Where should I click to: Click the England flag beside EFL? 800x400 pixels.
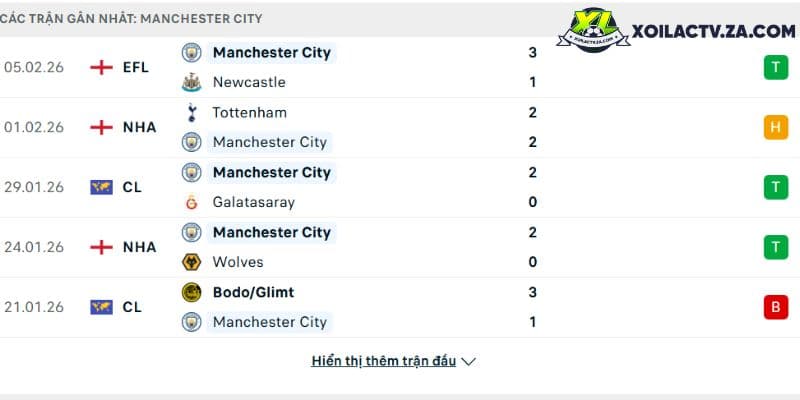[102, 67]
